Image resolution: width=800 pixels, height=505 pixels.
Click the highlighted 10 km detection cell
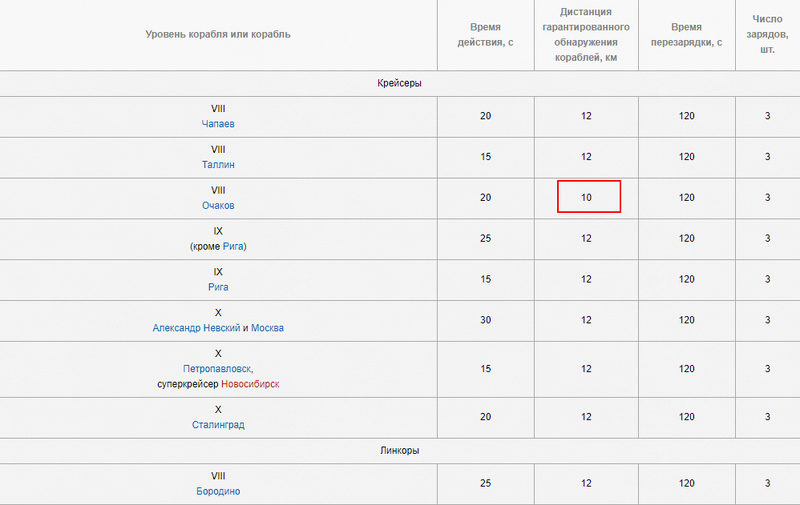(588, 197)
